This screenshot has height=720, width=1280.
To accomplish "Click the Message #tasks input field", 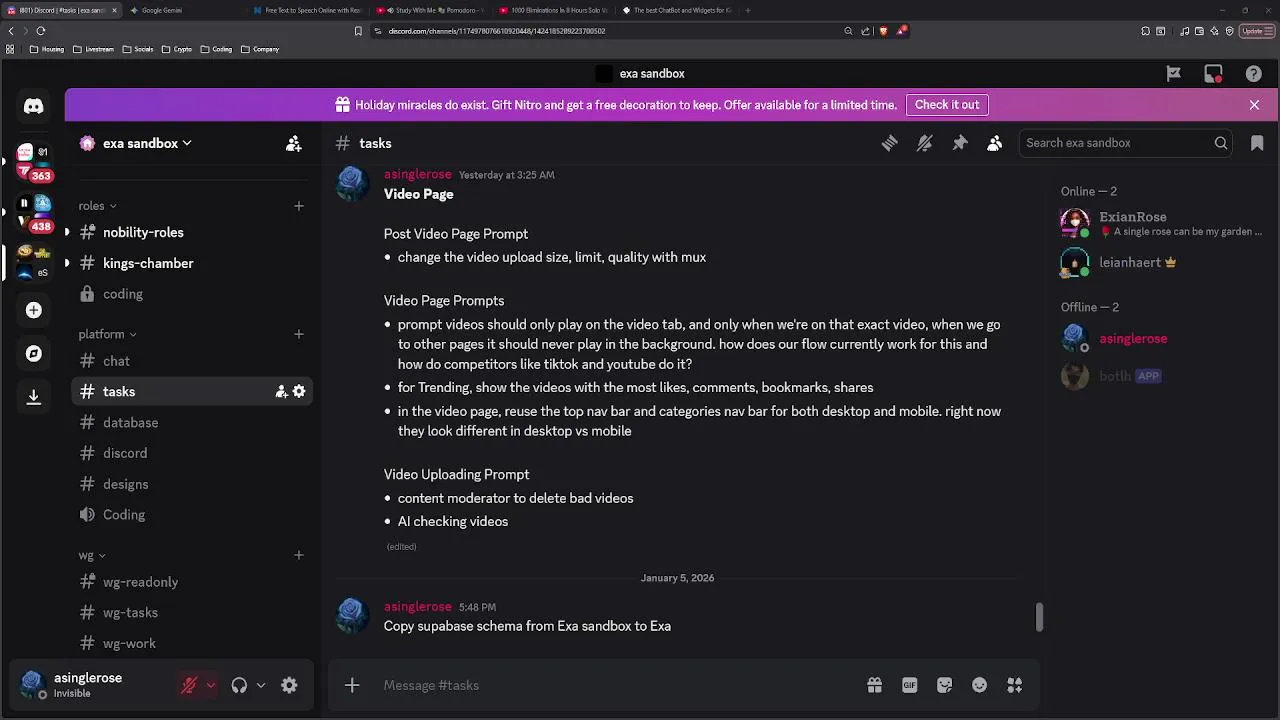I will point(618,685).
